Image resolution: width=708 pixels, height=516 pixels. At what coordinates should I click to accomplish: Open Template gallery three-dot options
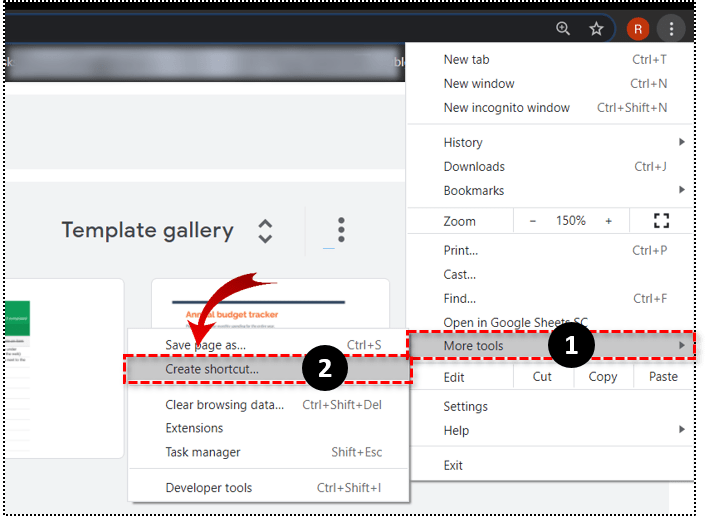[341, 230]
